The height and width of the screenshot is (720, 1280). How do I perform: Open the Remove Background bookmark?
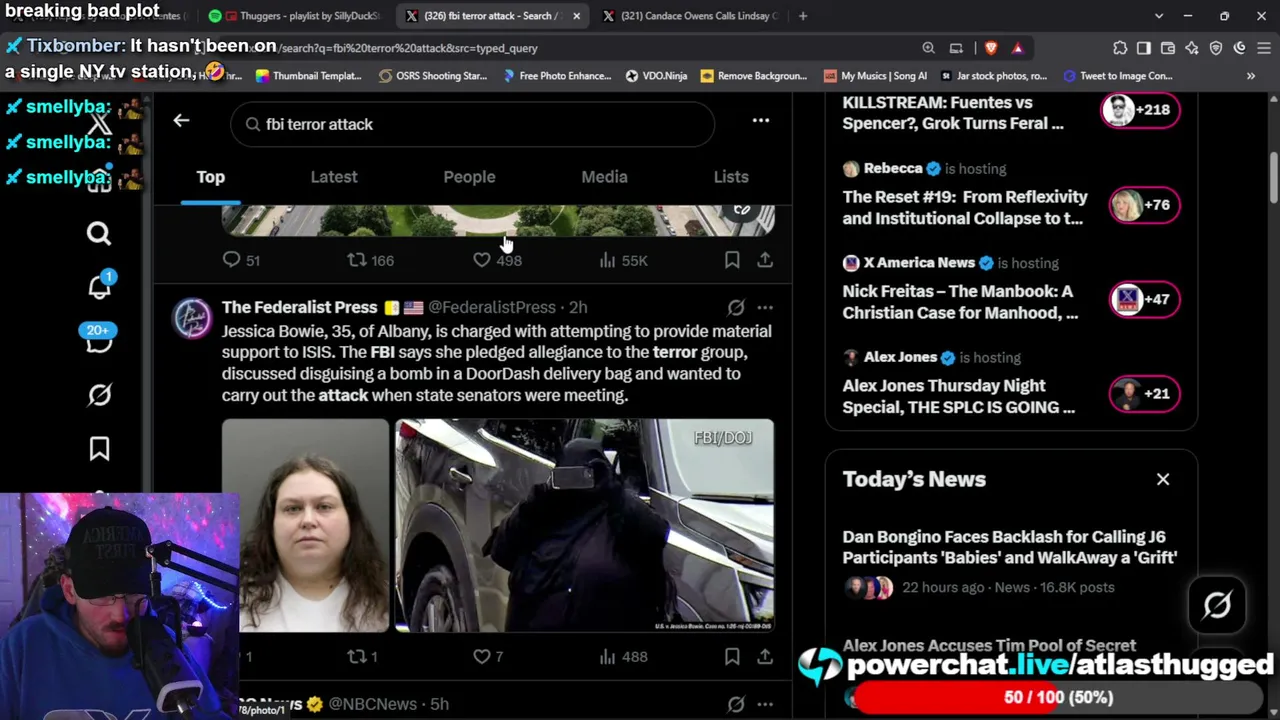[754, 76]
